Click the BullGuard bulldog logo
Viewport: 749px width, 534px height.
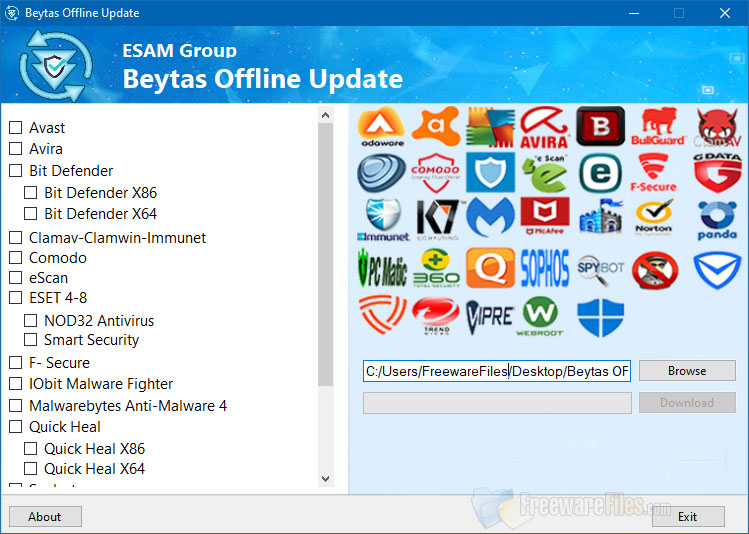(x=658, y=127)
